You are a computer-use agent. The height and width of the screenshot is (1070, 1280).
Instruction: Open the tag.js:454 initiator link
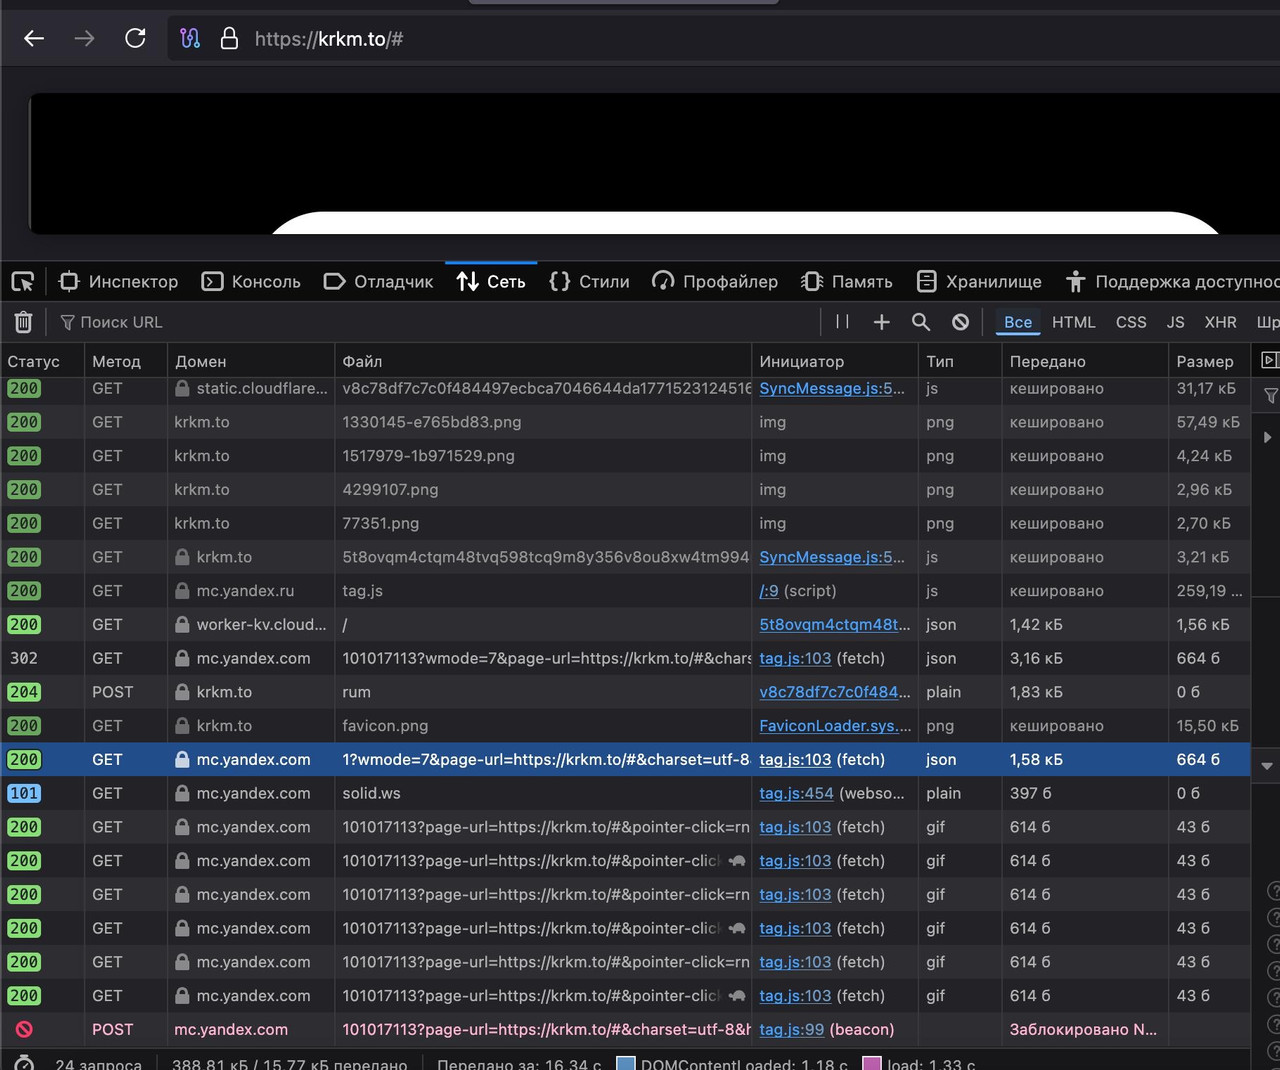point(796,793)
